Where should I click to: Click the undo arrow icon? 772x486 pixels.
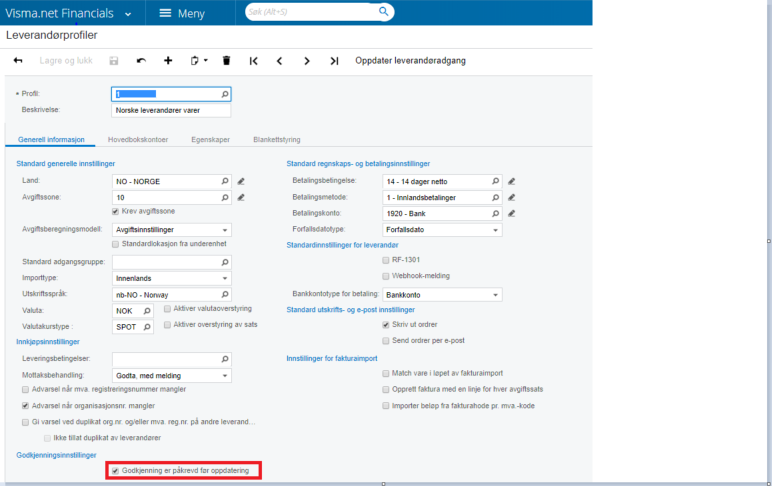[141, 61]
